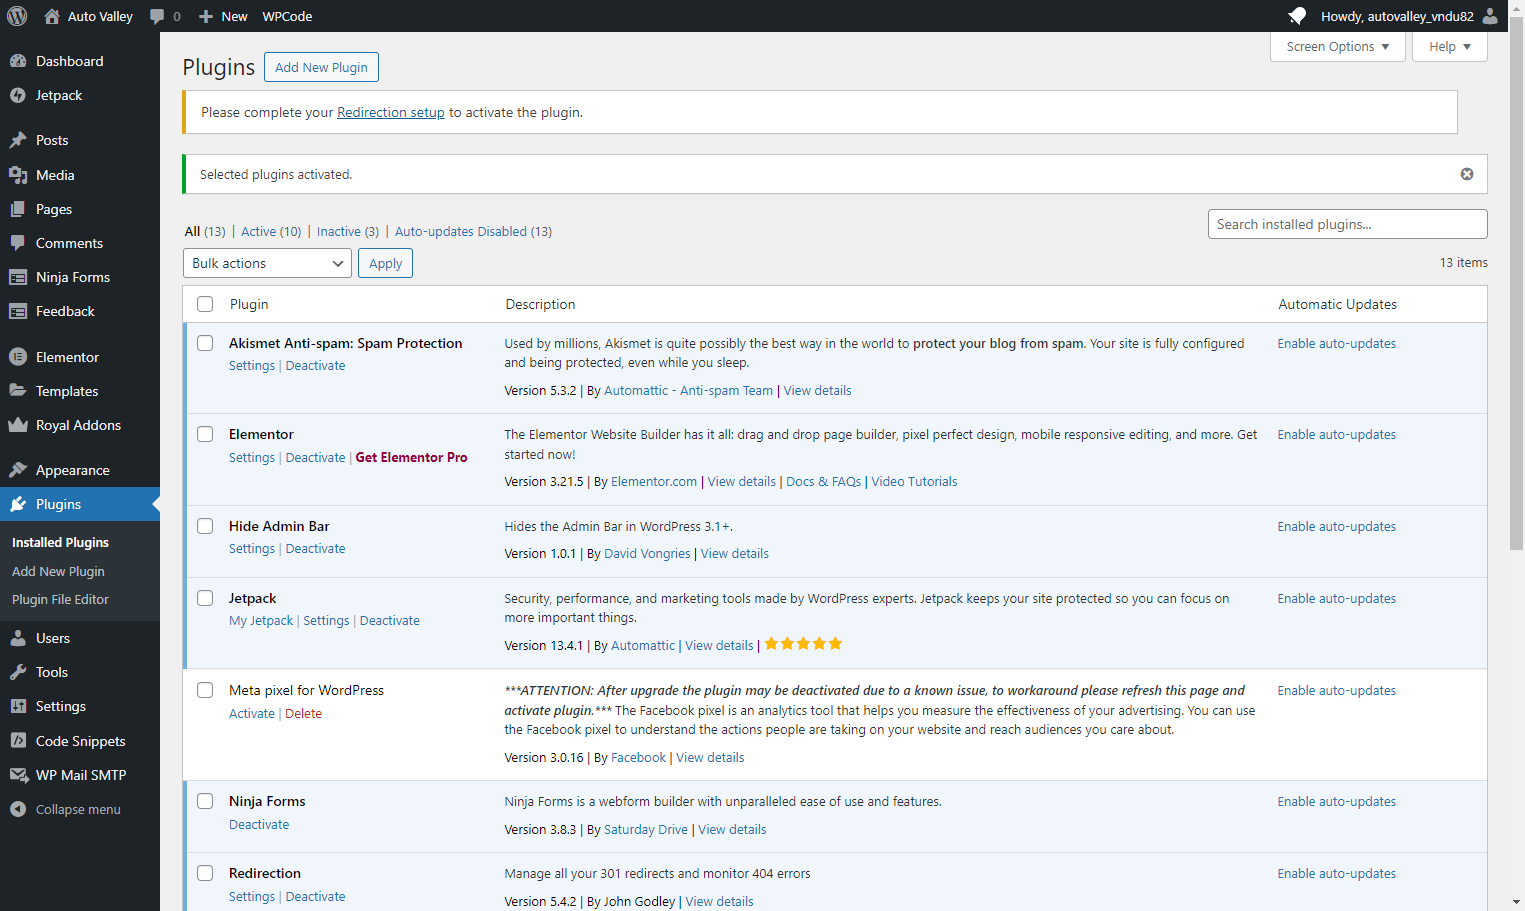This screenshot has height=911, width=1525.
Task: Tick the Akismet Anti-spam checkbox
Action: coord(205,343)
